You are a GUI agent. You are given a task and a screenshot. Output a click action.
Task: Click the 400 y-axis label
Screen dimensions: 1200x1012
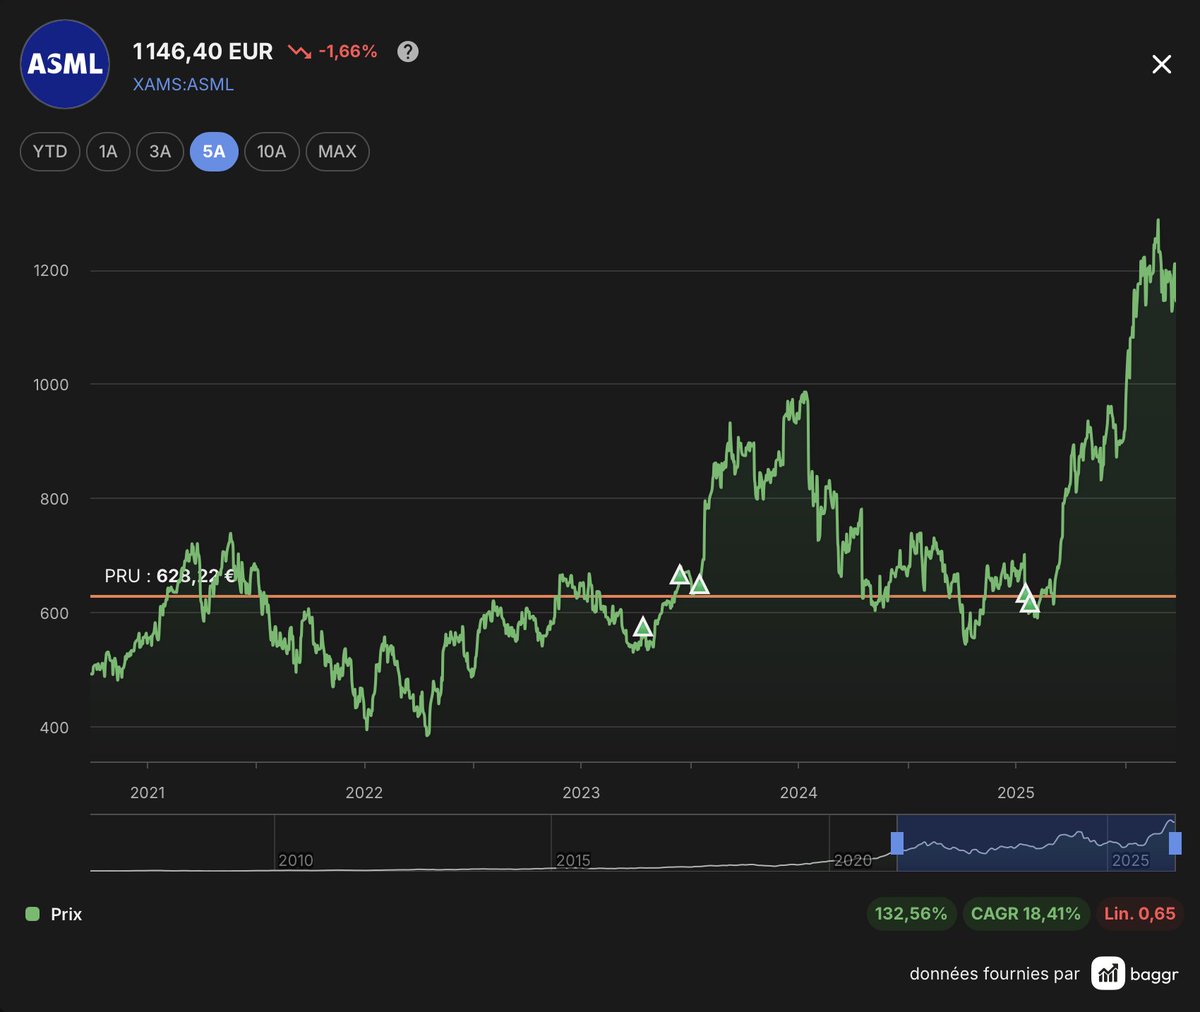tap(54, 728)
